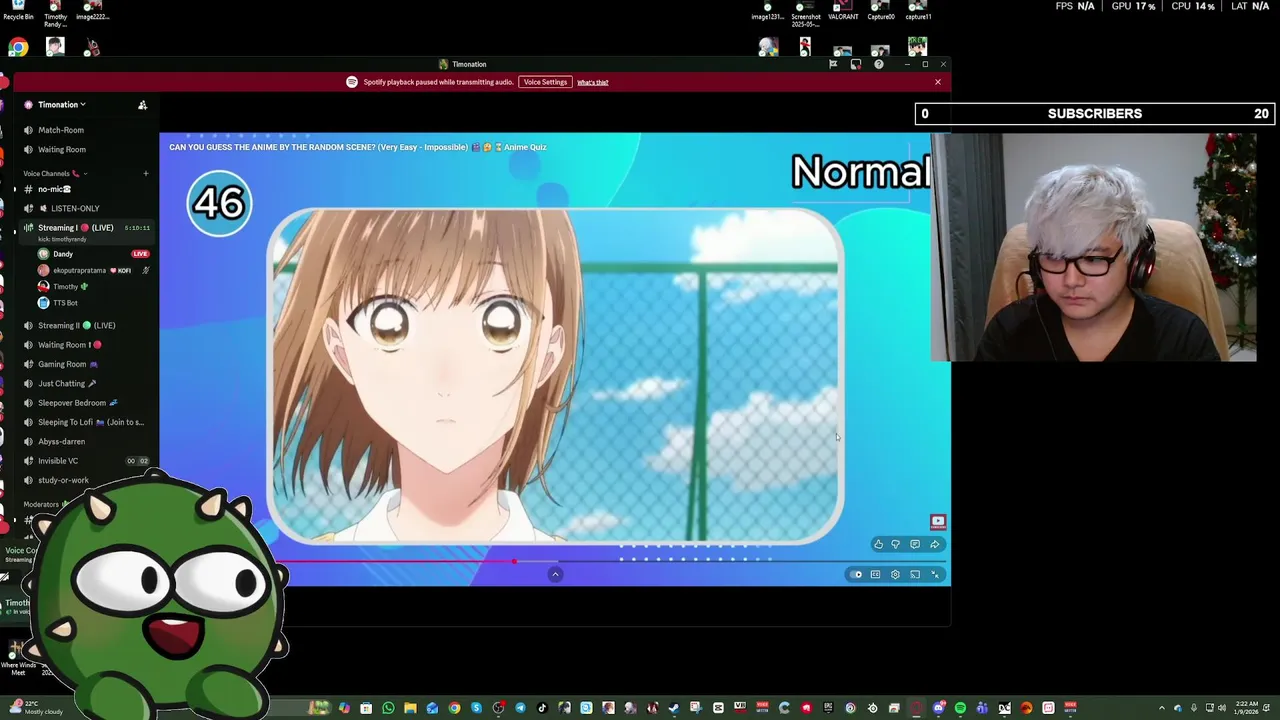
Task: Open the Discord Help question mark icon
Action: tap(878, 64)
